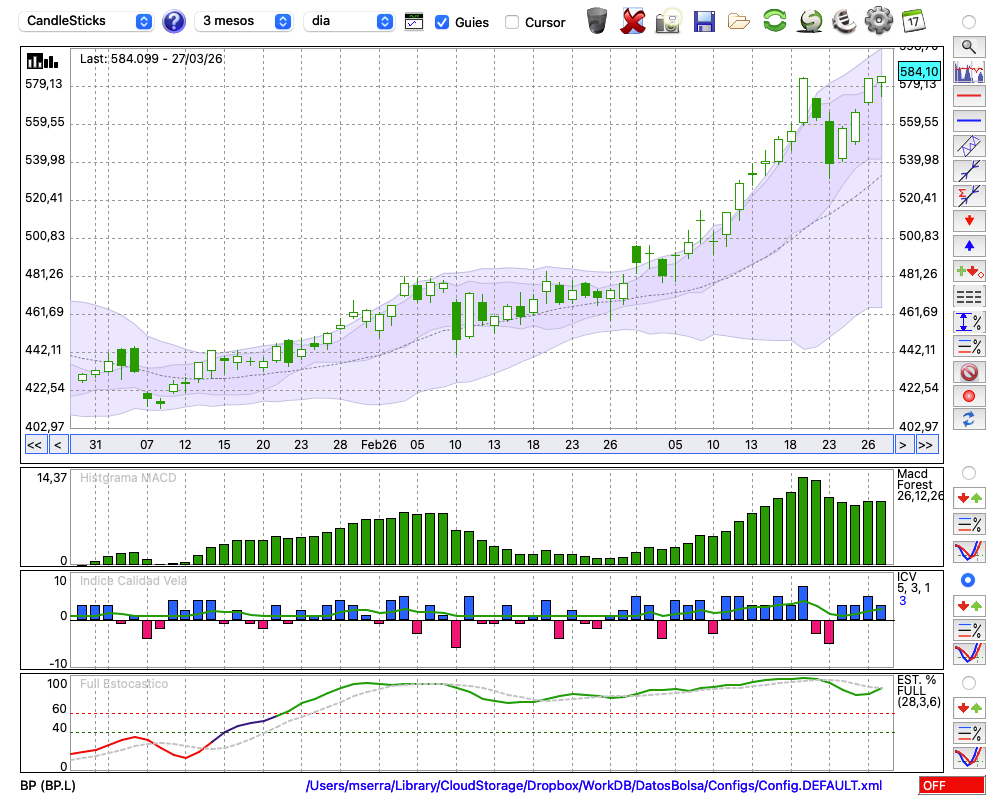
Task: Click the red OFF button
Action: (x=951, y=785)
